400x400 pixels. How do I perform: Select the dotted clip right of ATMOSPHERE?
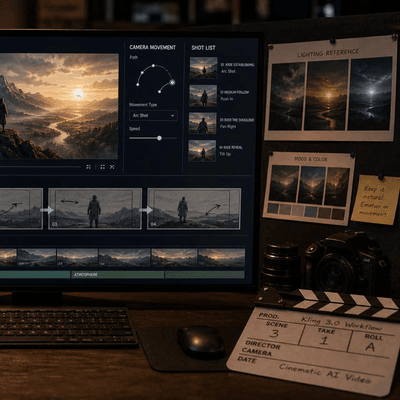(205, 275)
